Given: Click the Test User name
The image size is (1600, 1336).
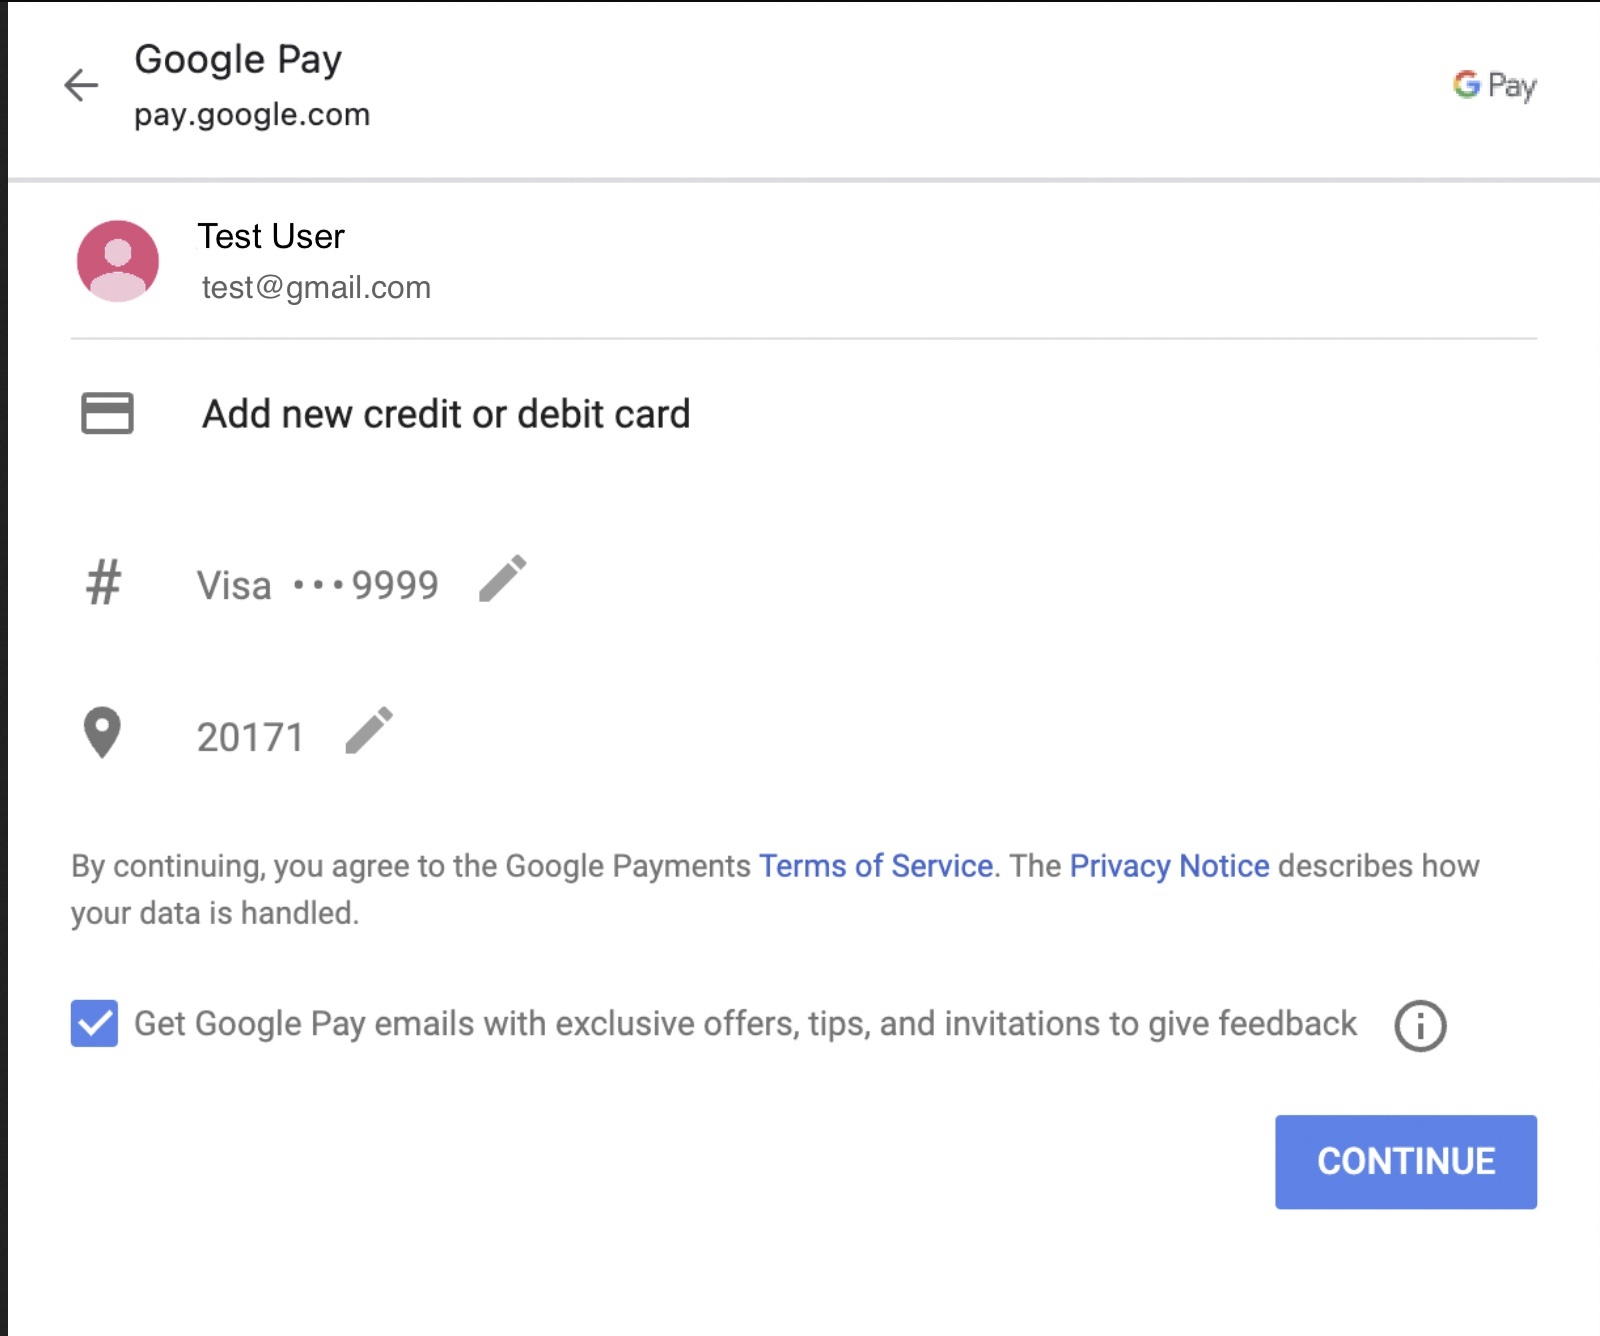Looking at the screenshot, I should 271,237.
